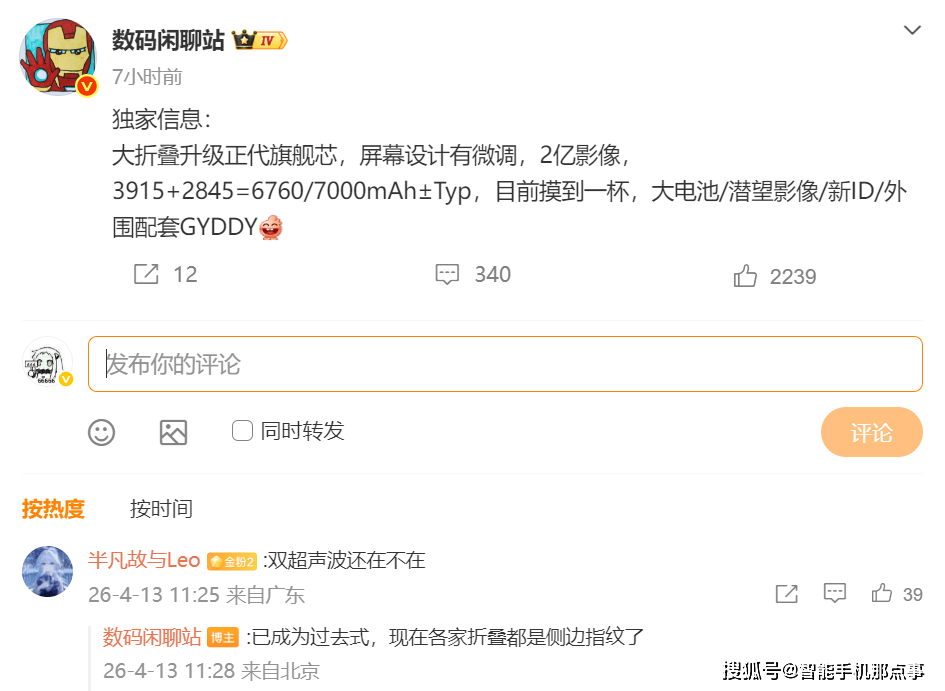The image size is (945, 691).
Task: Enable the 同时转发 checkbox
Action: (242, 431)
